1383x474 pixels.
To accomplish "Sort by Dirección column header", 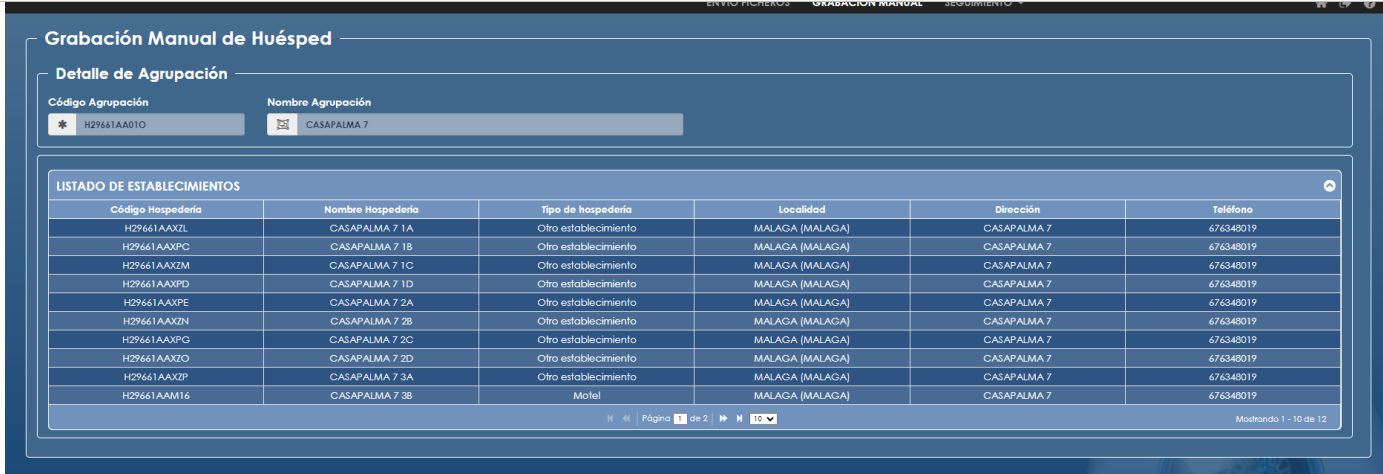I will point(1017,210).
